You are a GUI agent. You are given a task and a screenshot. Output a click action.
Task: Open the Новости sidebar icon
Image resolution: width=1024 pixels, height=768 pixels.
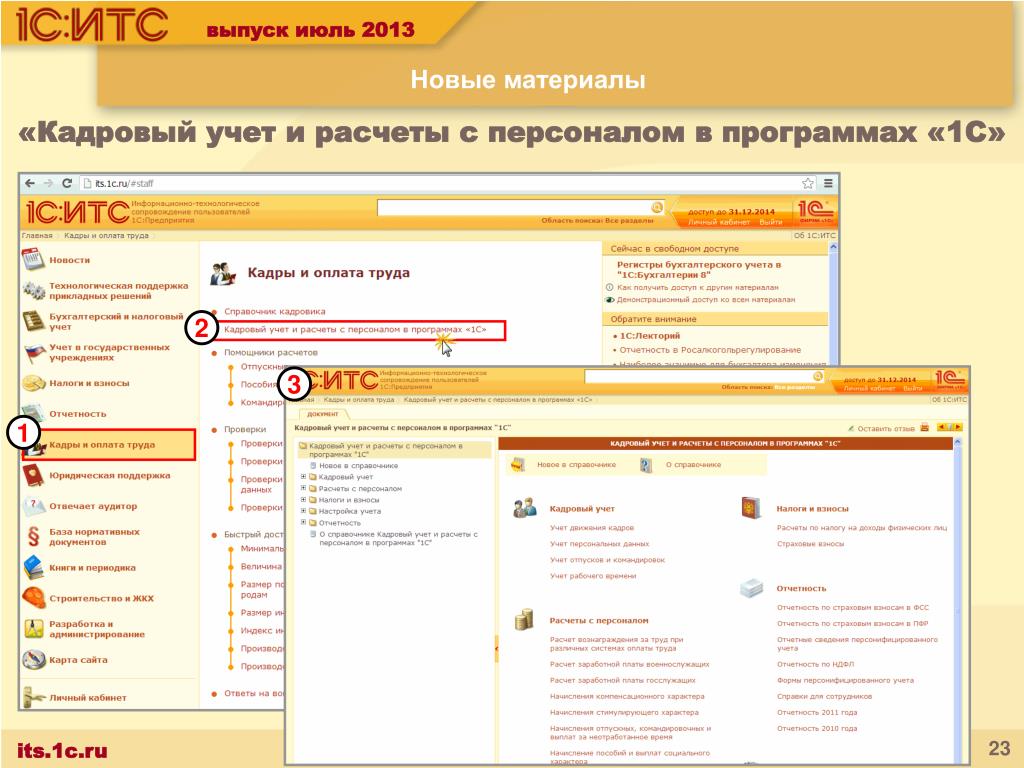point(33,260)
